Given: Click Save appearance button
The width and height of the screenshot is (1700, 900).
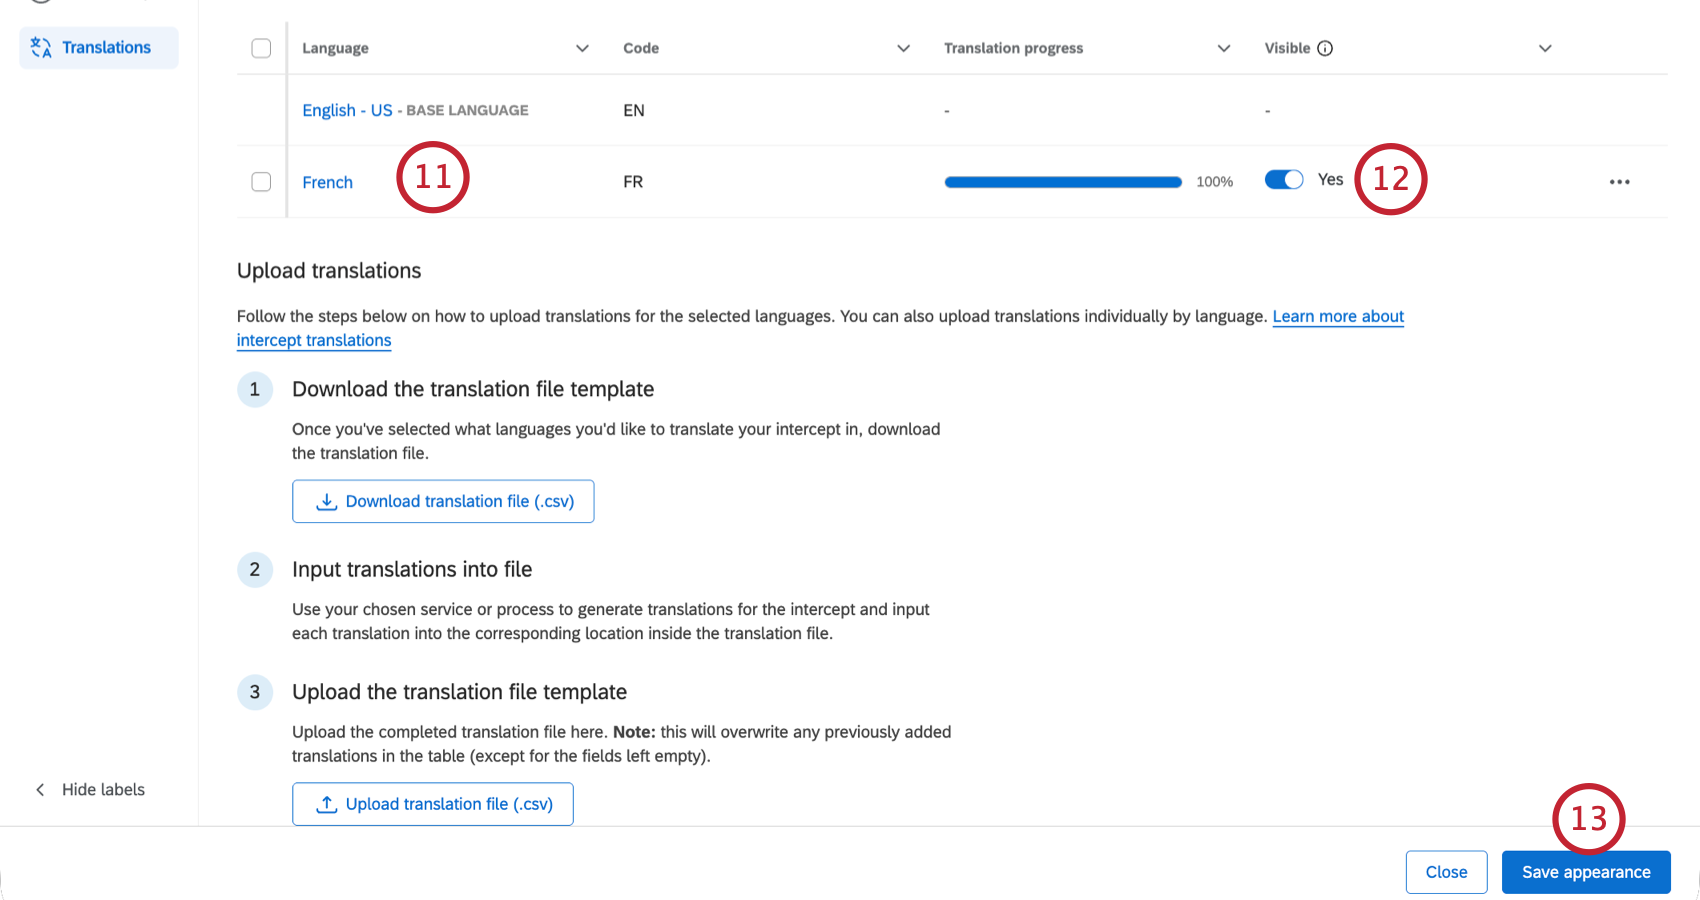Looking at the screenshot, I should point(1586,872).
